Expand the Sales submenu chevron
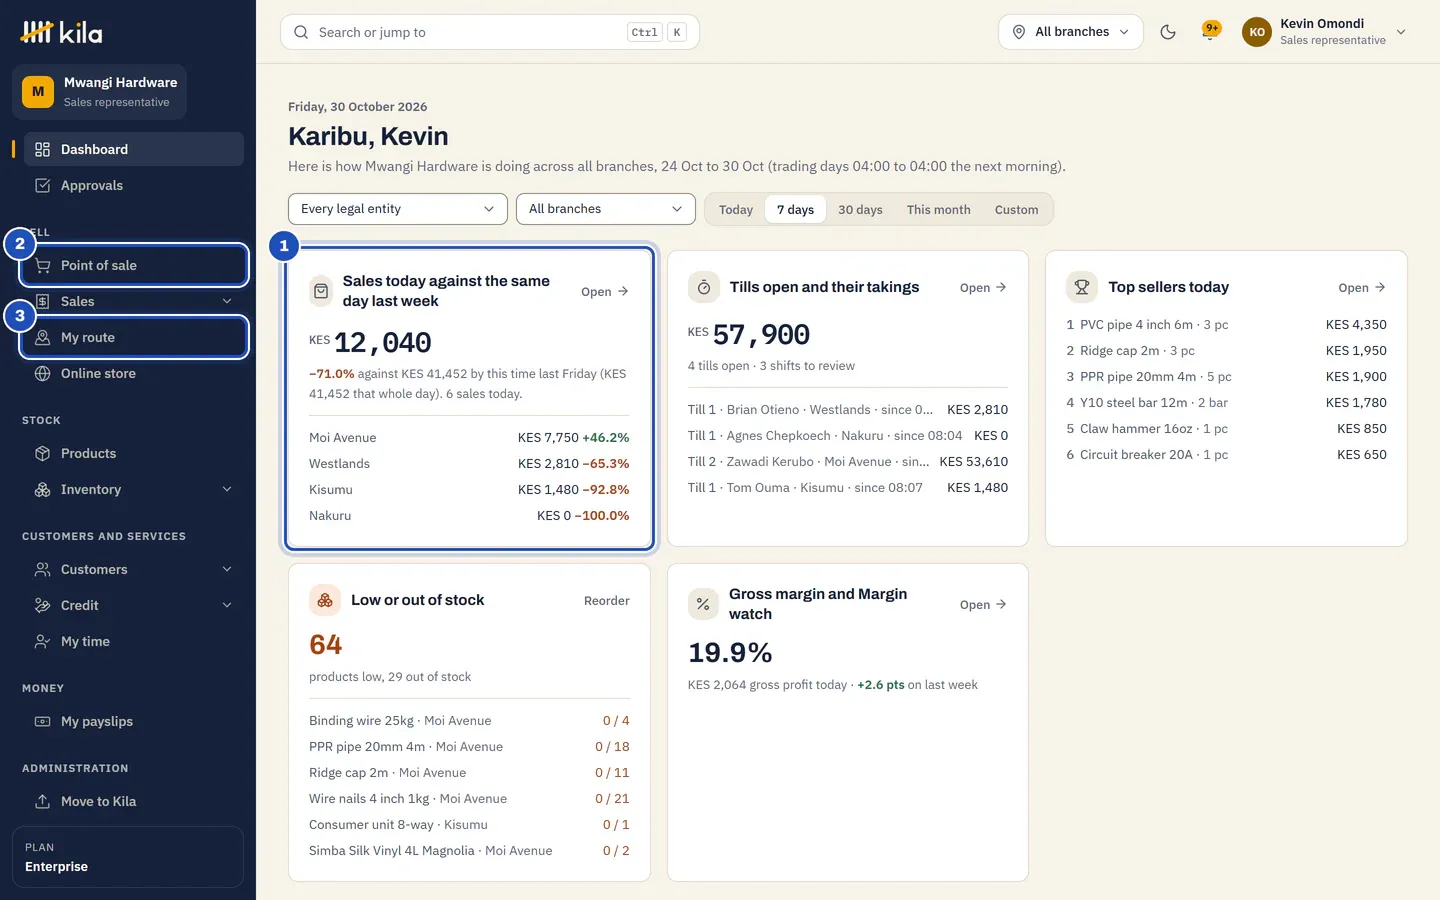Screen dimensions: 1440x900 click(227, 301)
